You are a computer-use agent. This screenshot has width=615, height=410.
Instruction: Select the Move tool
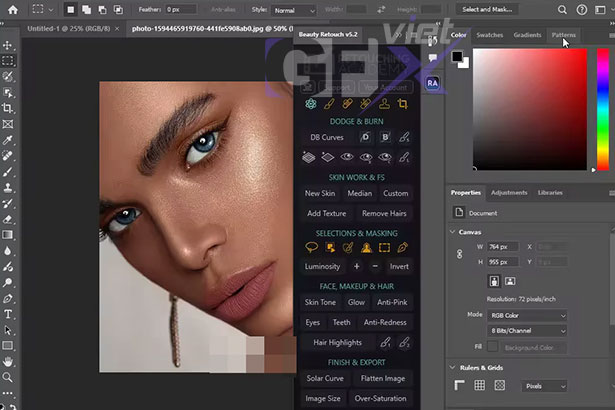point(8,44)
